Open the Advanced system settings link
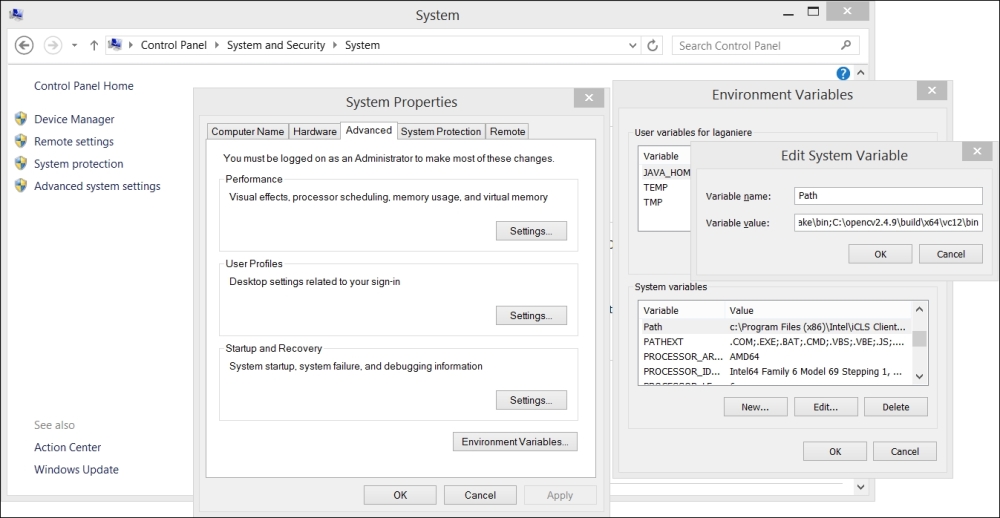 click(x=97, y=186)
